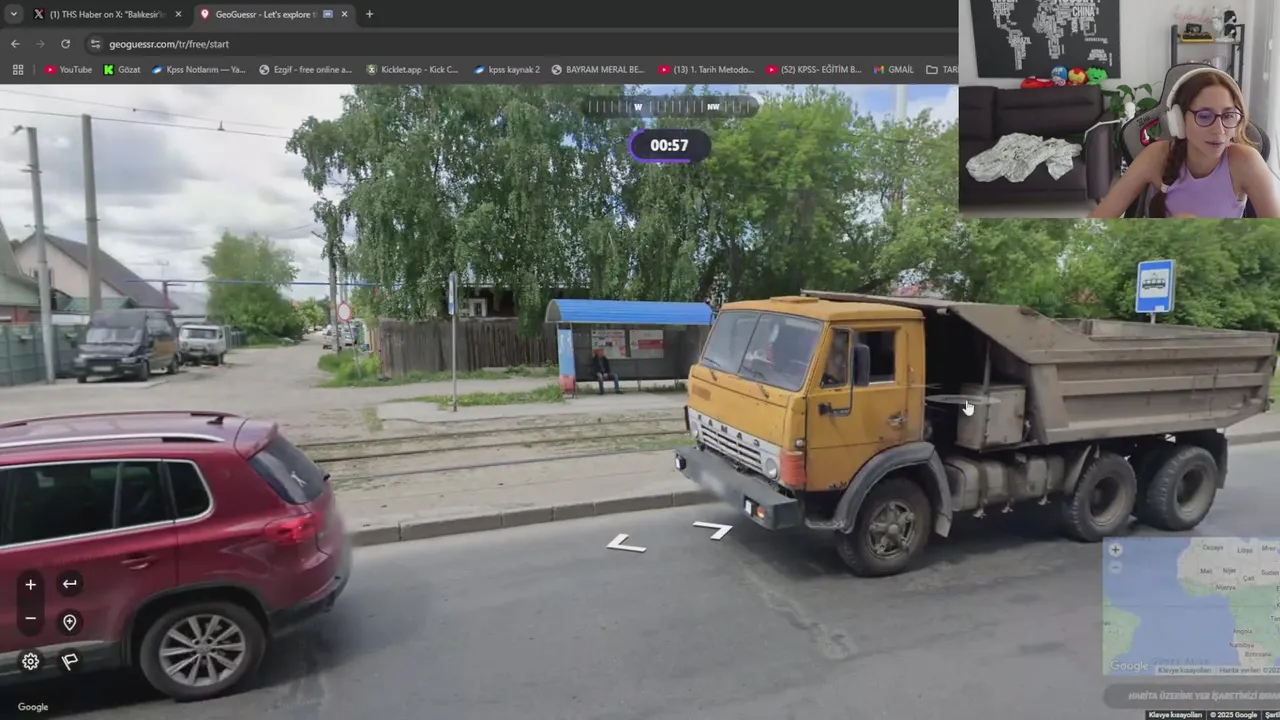Open the kpss kaynak 2 bookmark
The height and width of the screenshot is (720, 1280).
(x=506, y=70)
